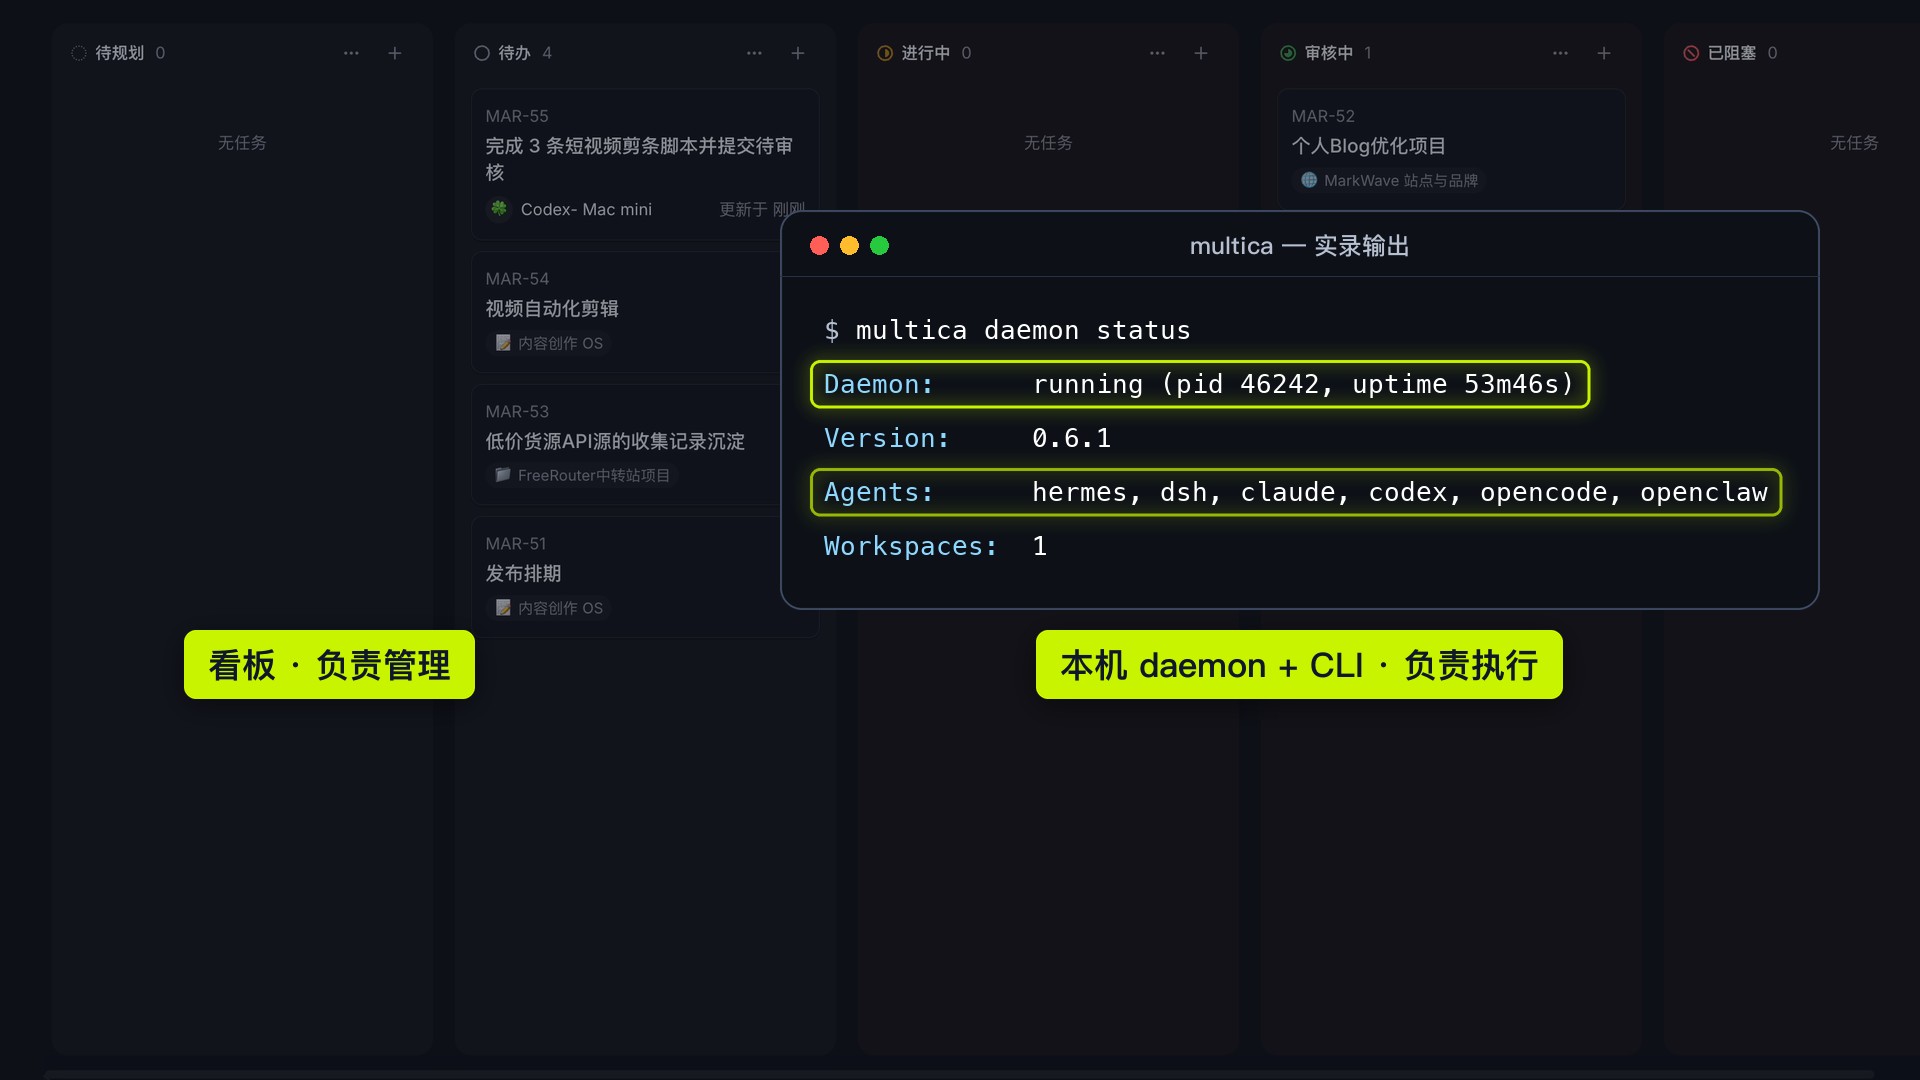
Task: Click the 审核中 green status icon
Action: (x=1288, y=53)
